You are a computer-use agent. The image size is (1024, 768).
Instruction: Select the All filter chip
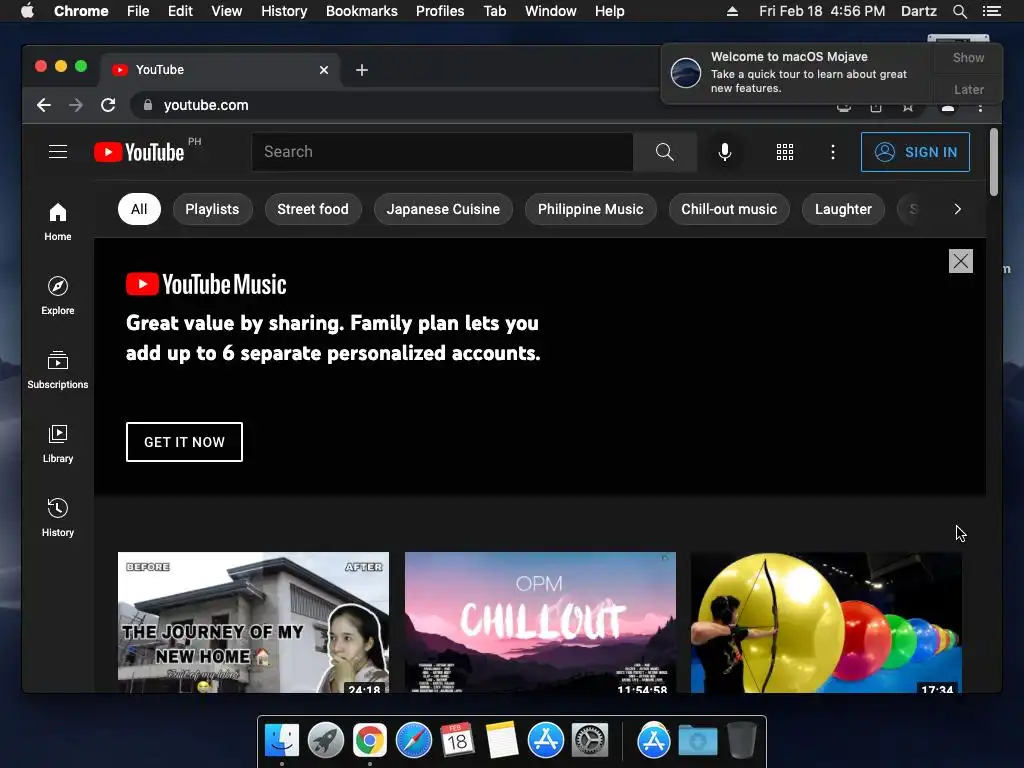click(139, 209)
